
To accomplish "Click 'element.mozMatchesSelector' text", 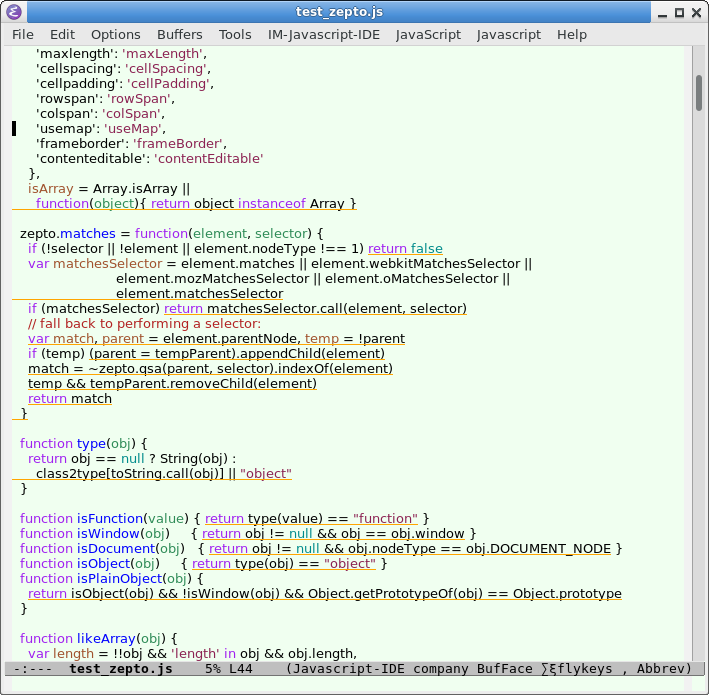I will coord(213,279).
